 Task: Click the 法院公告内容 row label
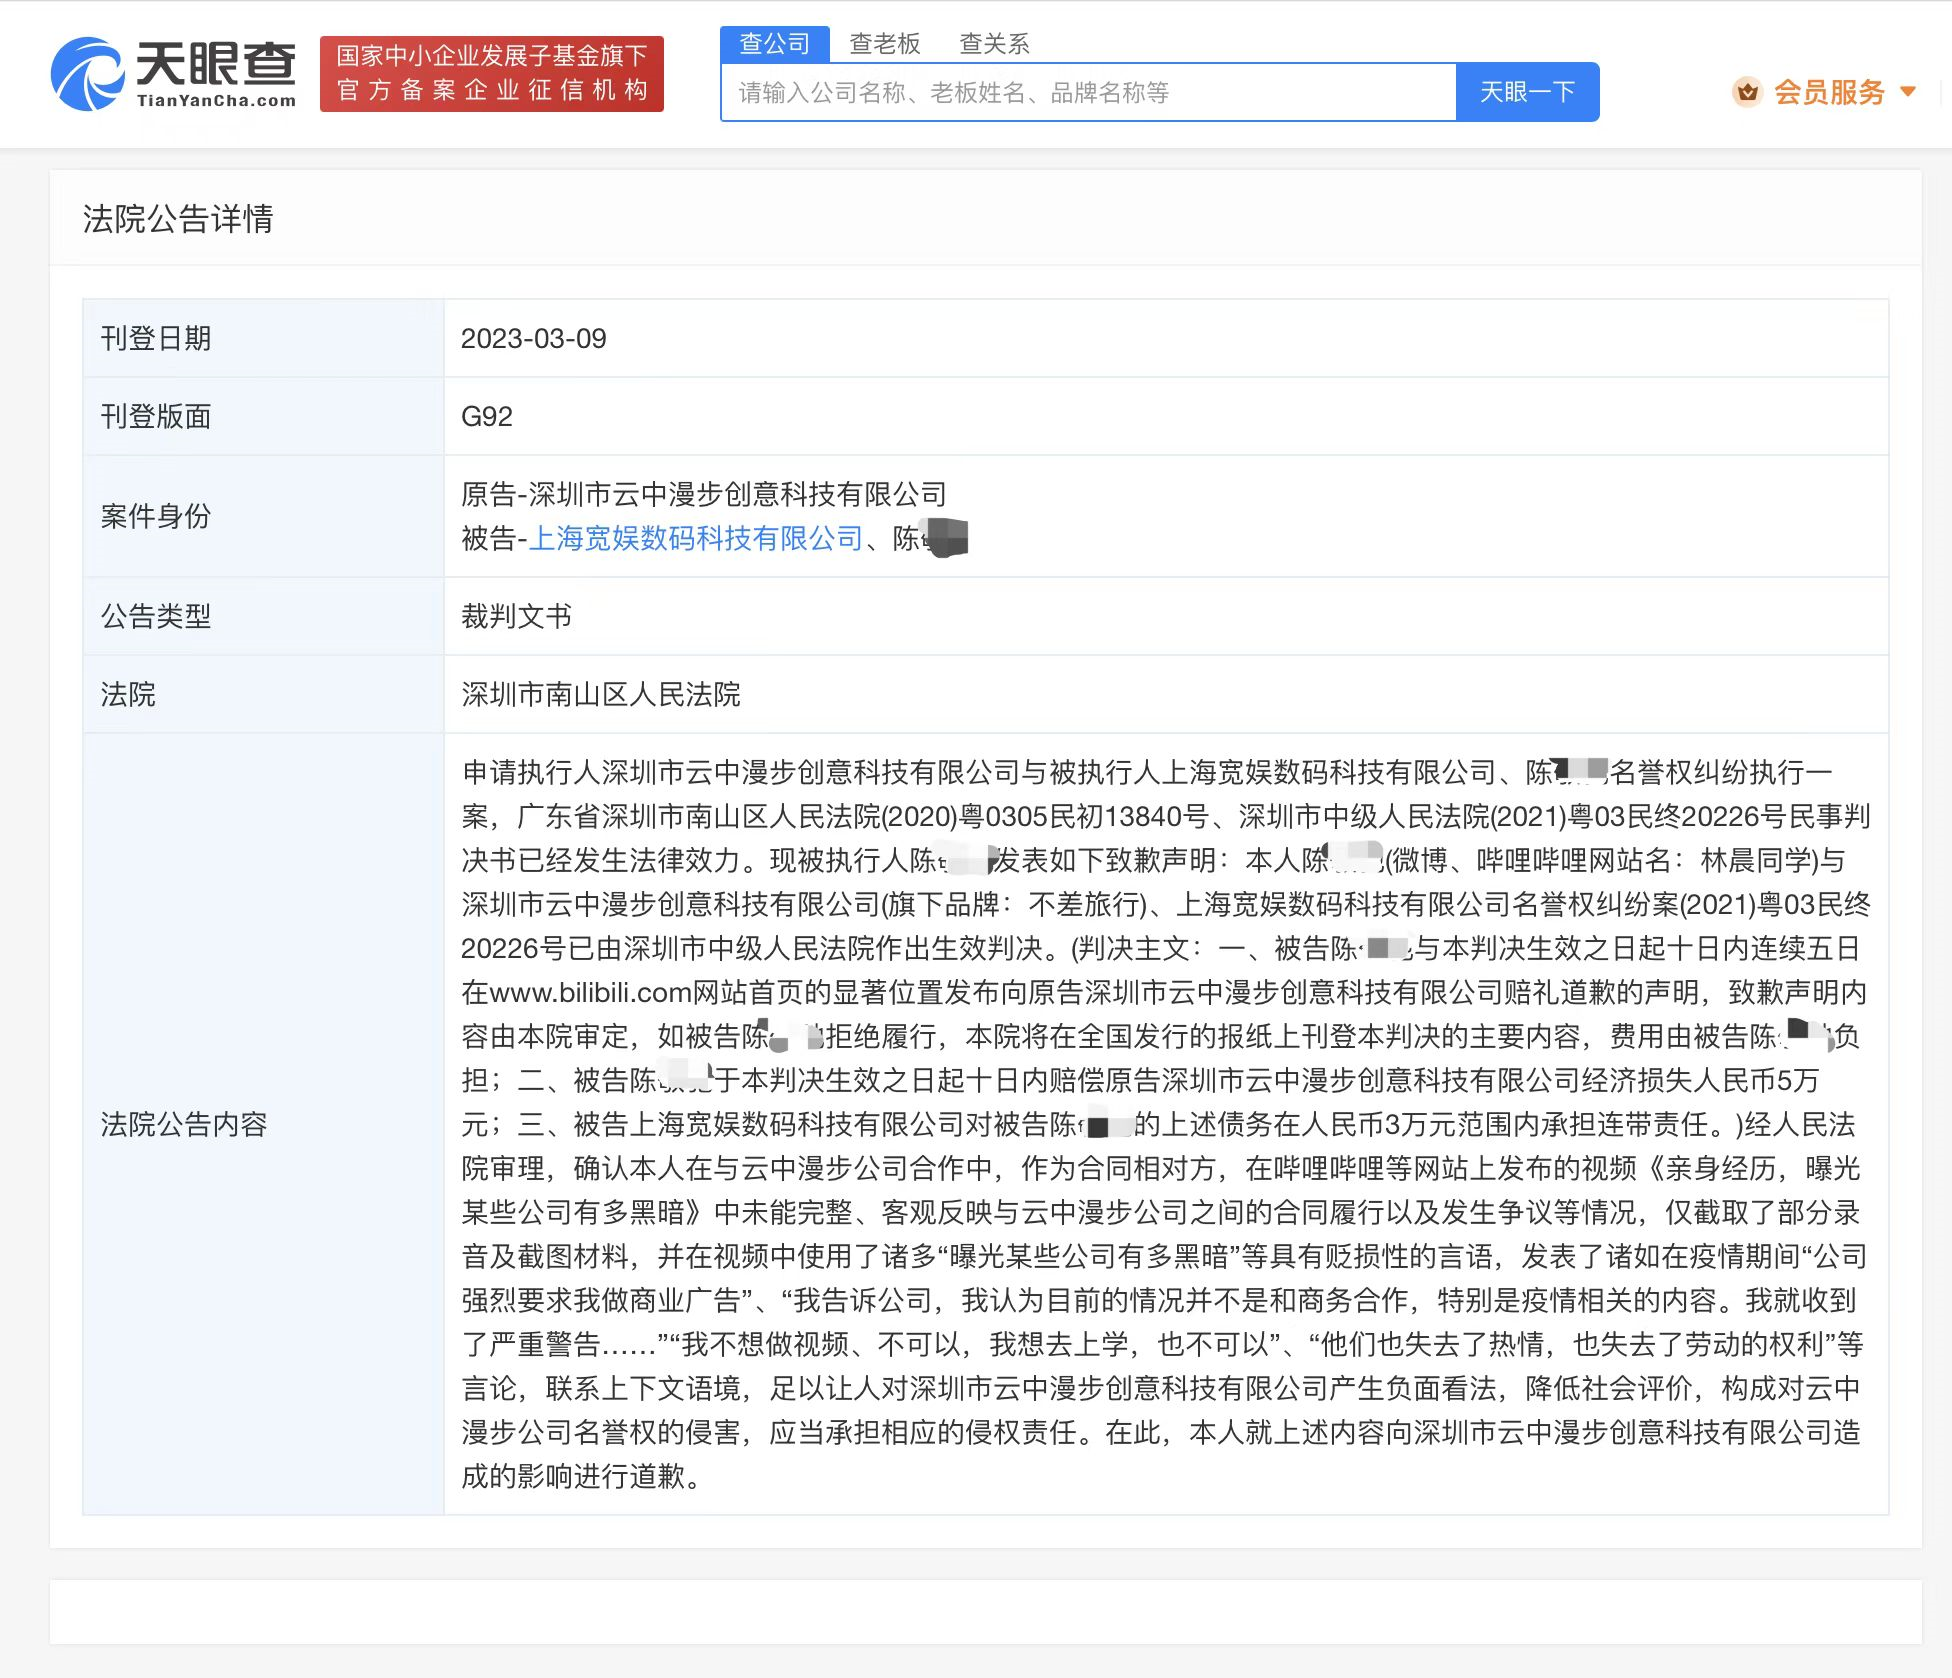184,1124
